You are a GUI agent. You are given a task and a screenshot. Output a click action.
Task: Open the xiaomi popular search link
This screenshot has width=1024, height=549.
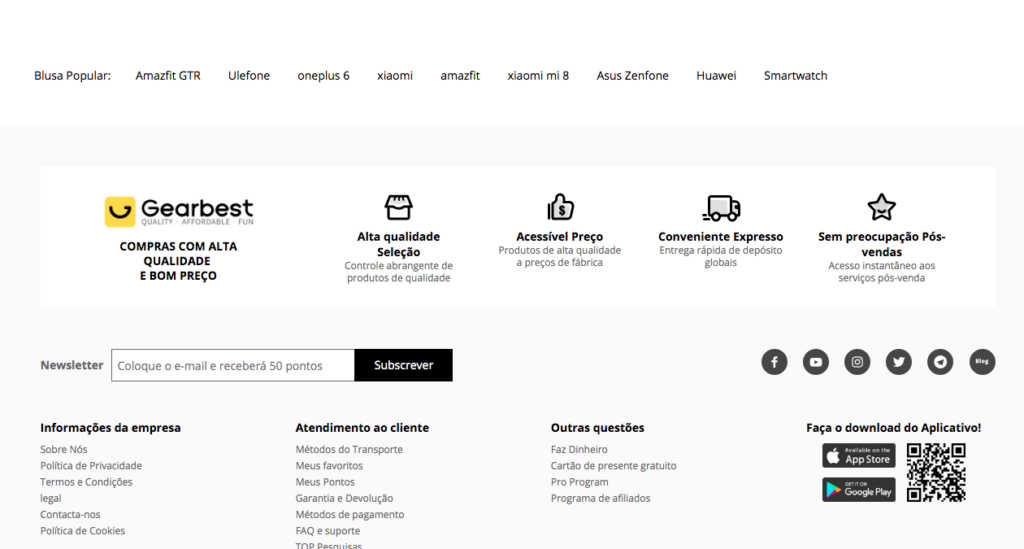coord(394,76)
